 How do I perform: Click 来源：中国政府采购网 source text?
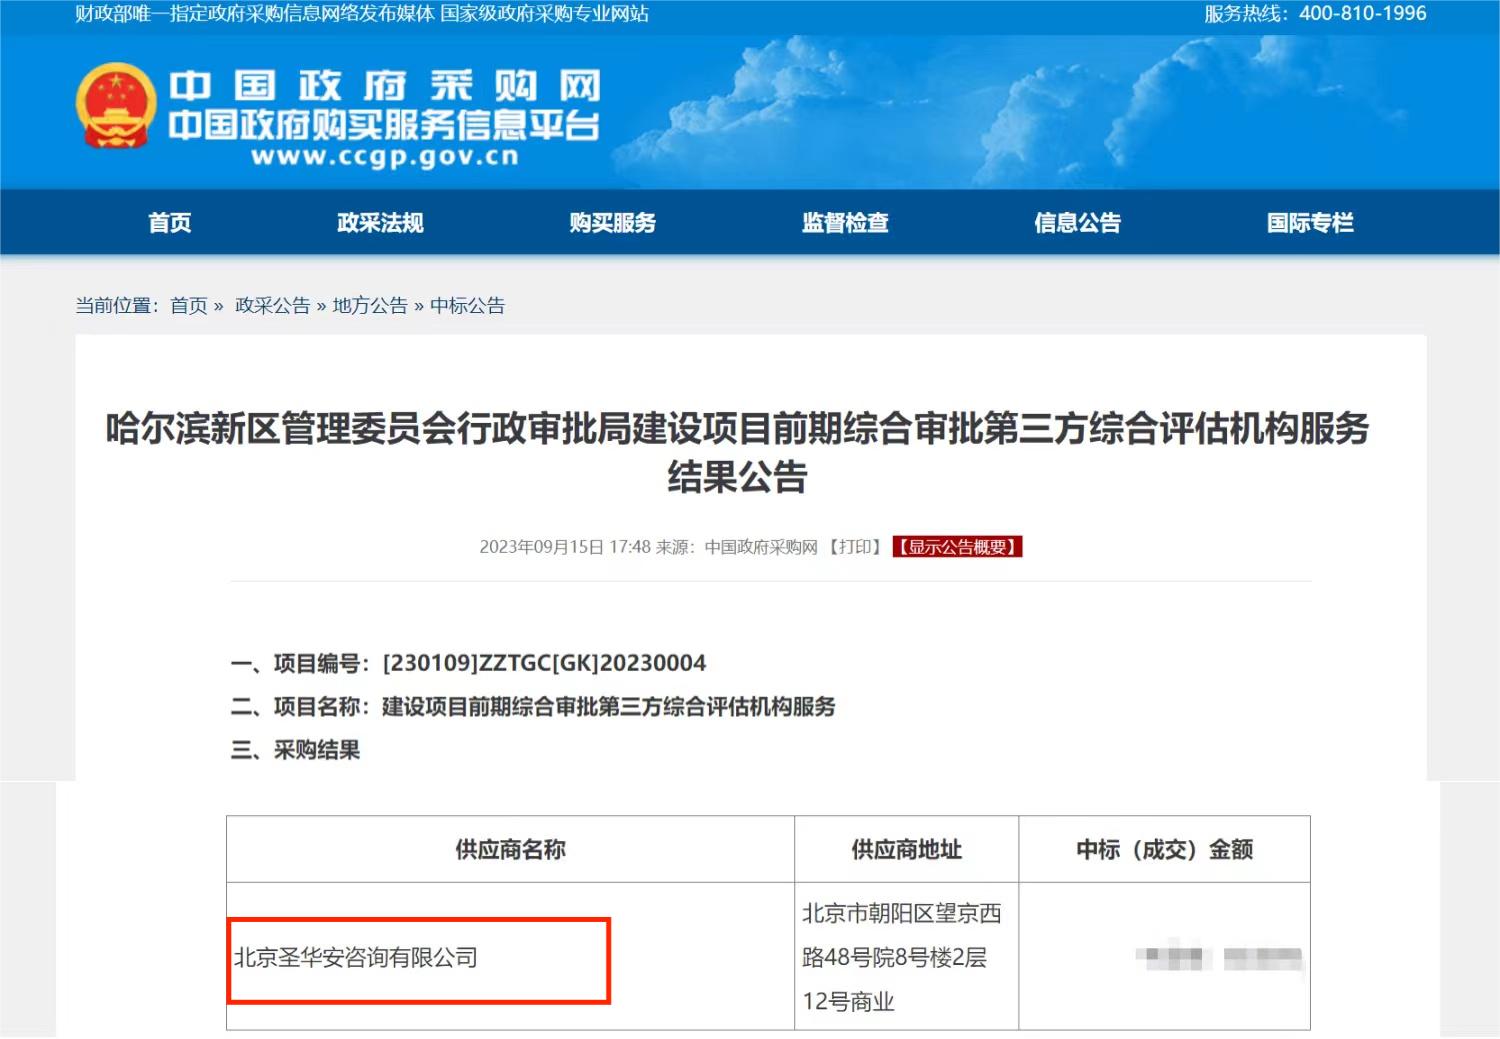point(737,547)
